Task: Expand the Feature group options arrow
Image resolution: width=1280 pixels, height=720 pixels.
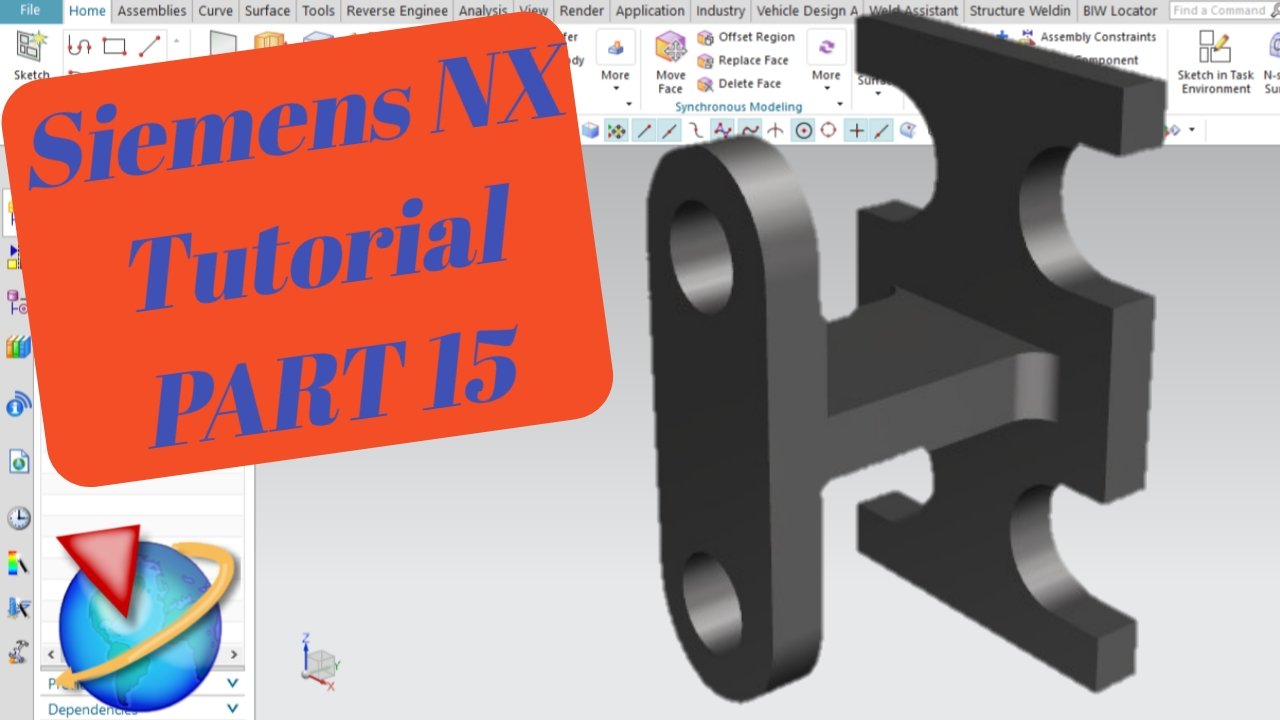Action: (x=629, y=104)
